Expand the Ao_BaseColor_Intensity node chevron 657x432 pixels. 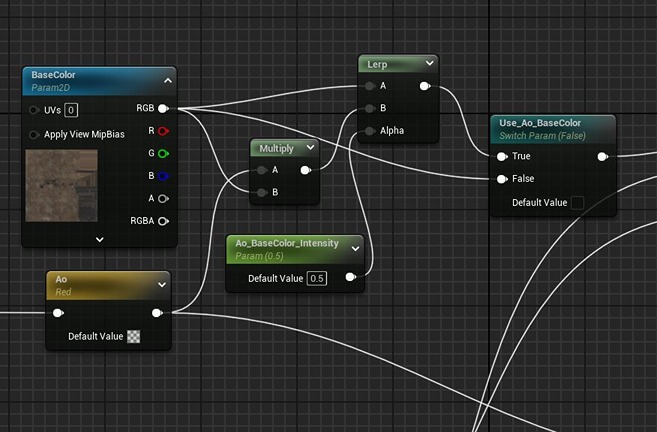click(355, 248)
